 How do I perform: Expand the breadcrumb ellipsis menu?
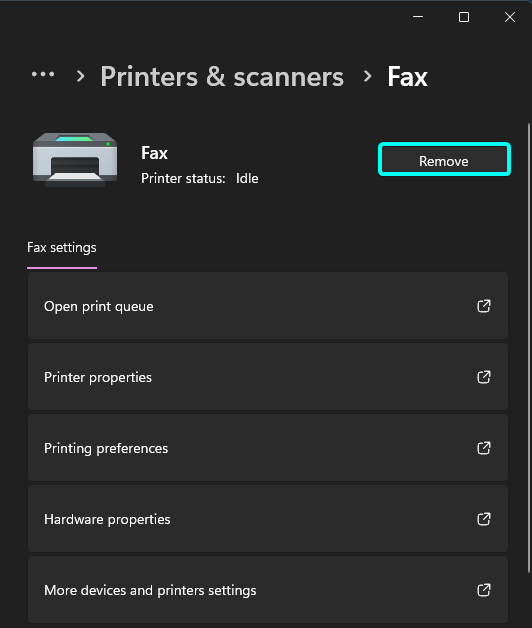(x=43, y=74)
